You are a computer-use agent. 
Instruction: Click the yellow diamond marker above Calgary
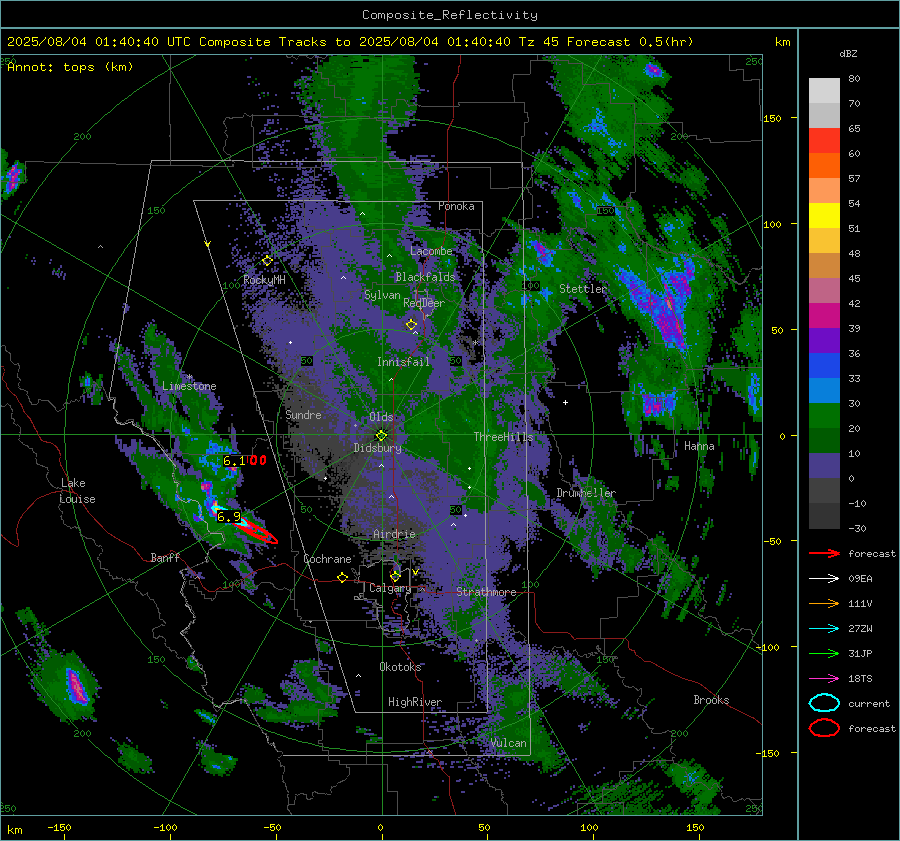395,576
